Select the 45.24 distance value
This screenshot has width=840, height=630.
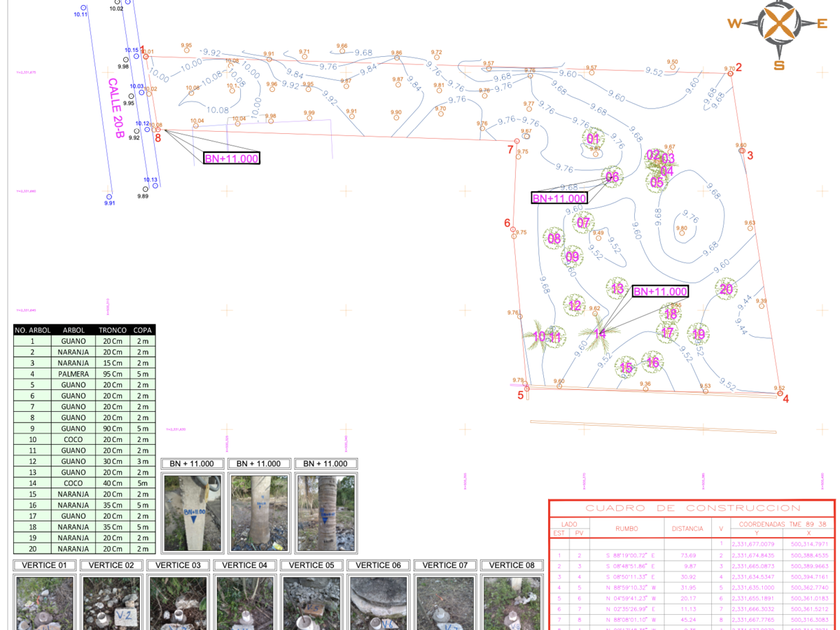pos(688,620)
